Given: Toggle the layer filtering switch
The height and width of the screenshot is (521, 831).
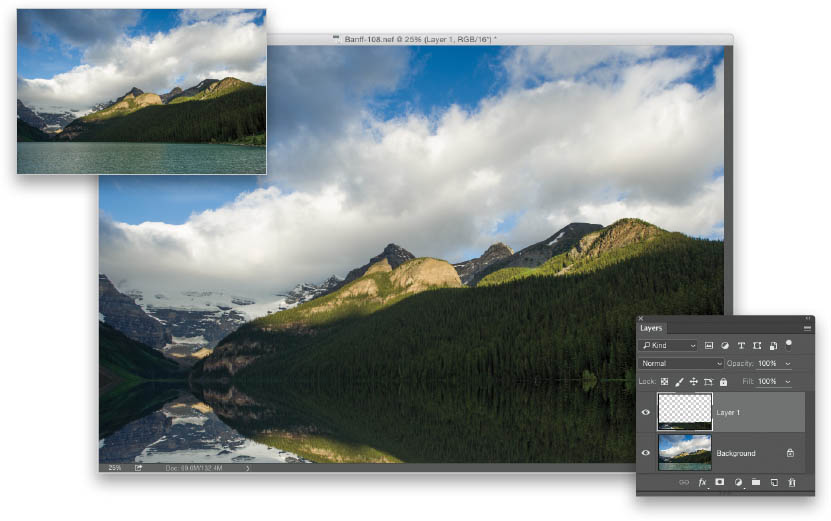Looking at the screenshot, I should click(x=789, y=345).
